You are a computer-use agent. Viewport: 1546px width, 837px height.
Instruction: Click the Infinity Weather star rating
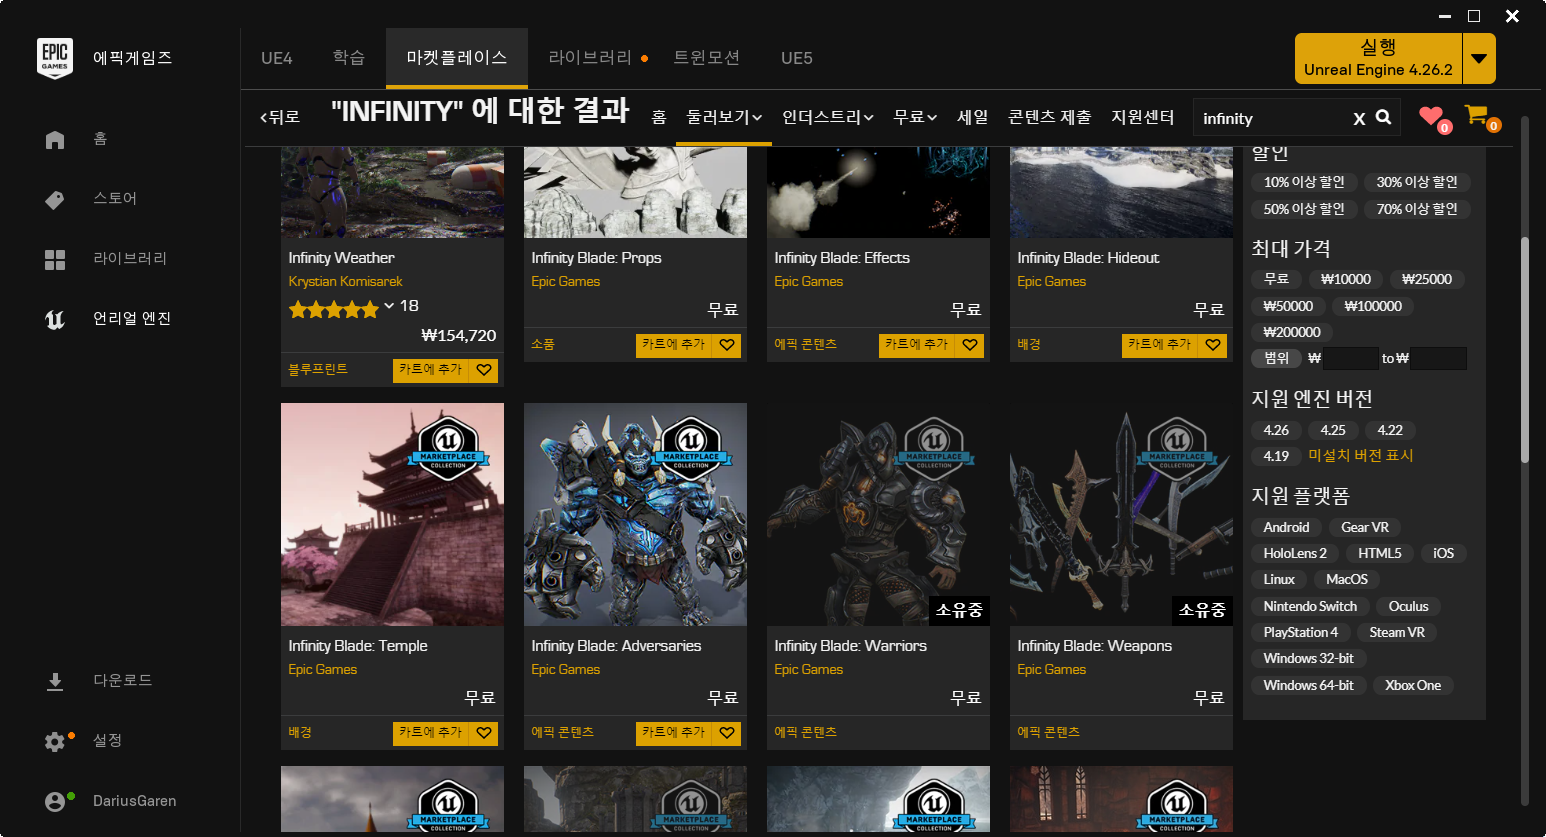click(334, 309)
